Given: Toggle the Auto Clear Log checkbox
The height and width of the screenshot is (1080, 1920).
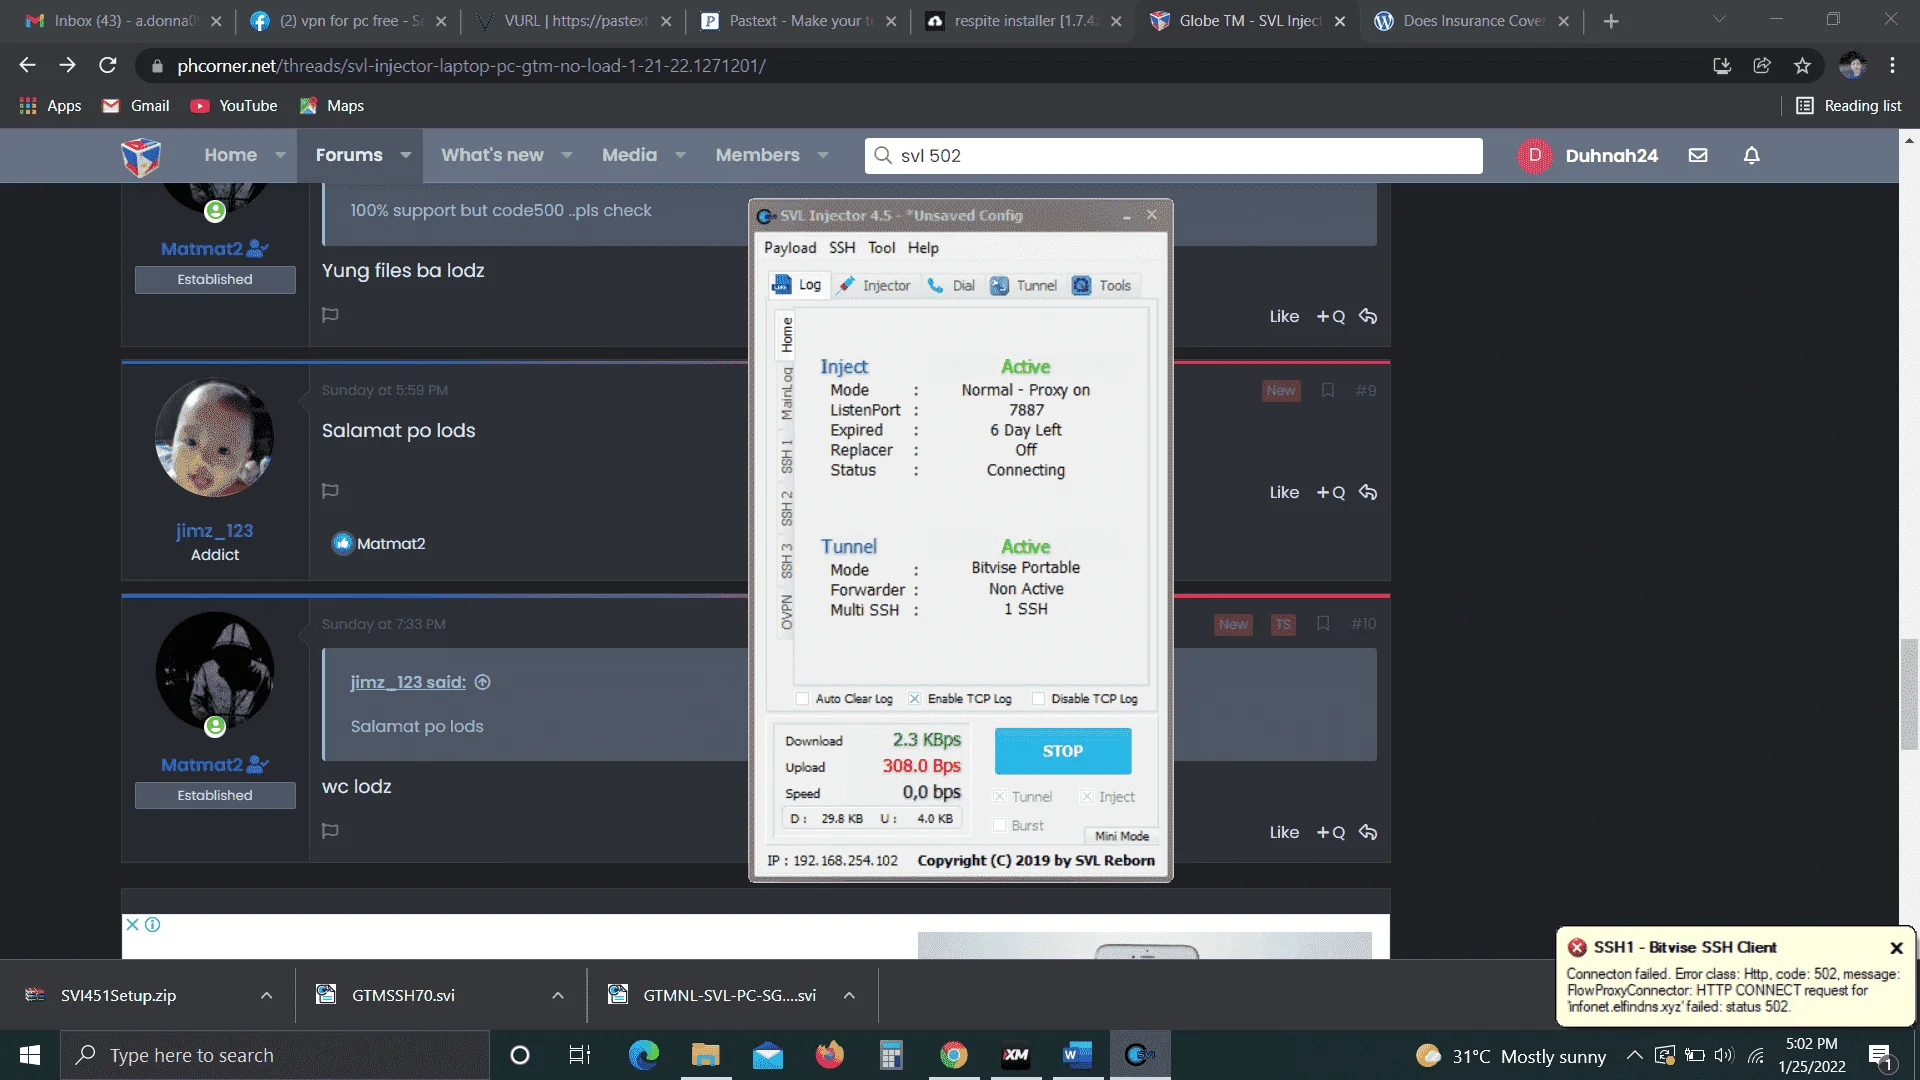Looking at the screenshot, I should (802, 699).
